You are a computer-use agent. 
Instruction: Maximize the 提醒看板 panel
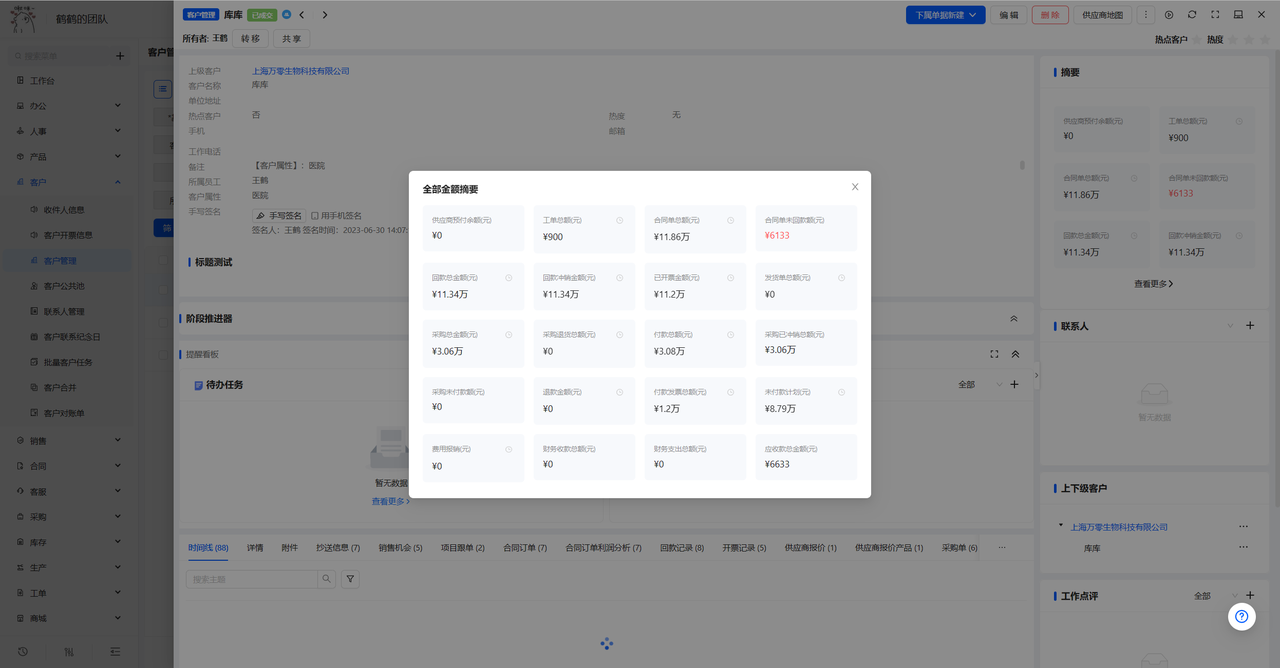[x=994, y=354]
